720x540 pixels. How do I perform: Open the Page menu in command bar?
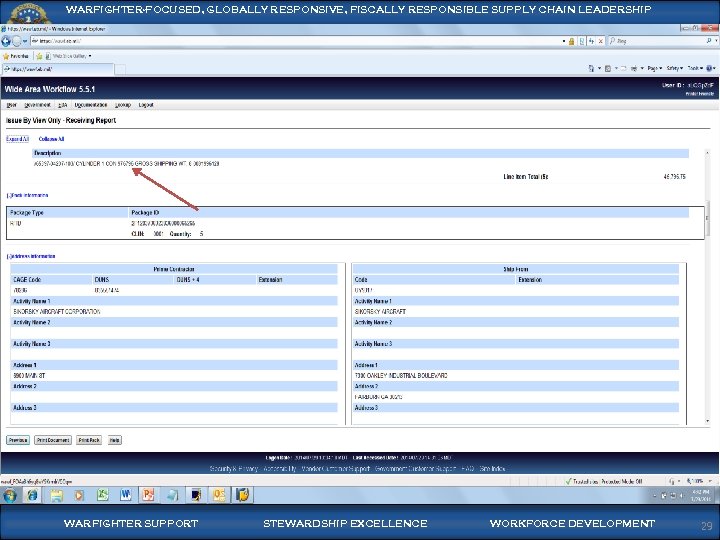point(654,68)
